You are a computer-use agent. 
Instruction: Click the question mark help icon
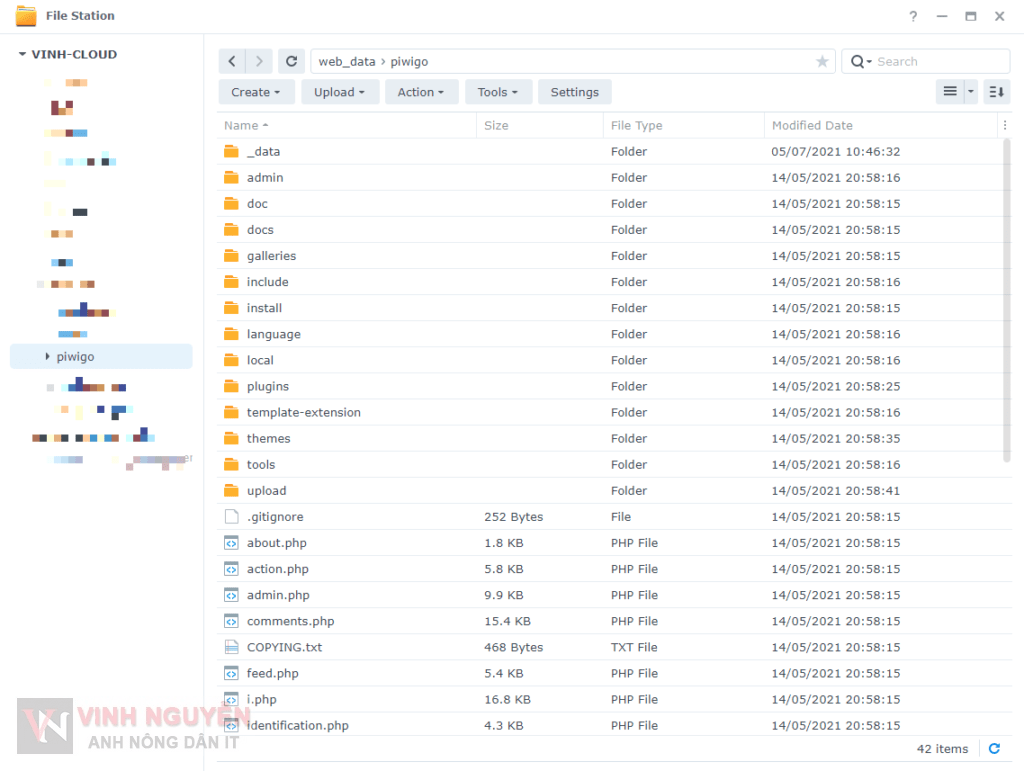[912, 16]
